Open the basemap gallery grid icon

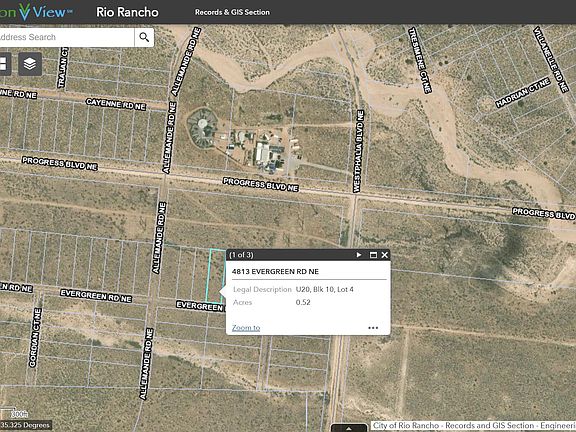click(4, 64)
